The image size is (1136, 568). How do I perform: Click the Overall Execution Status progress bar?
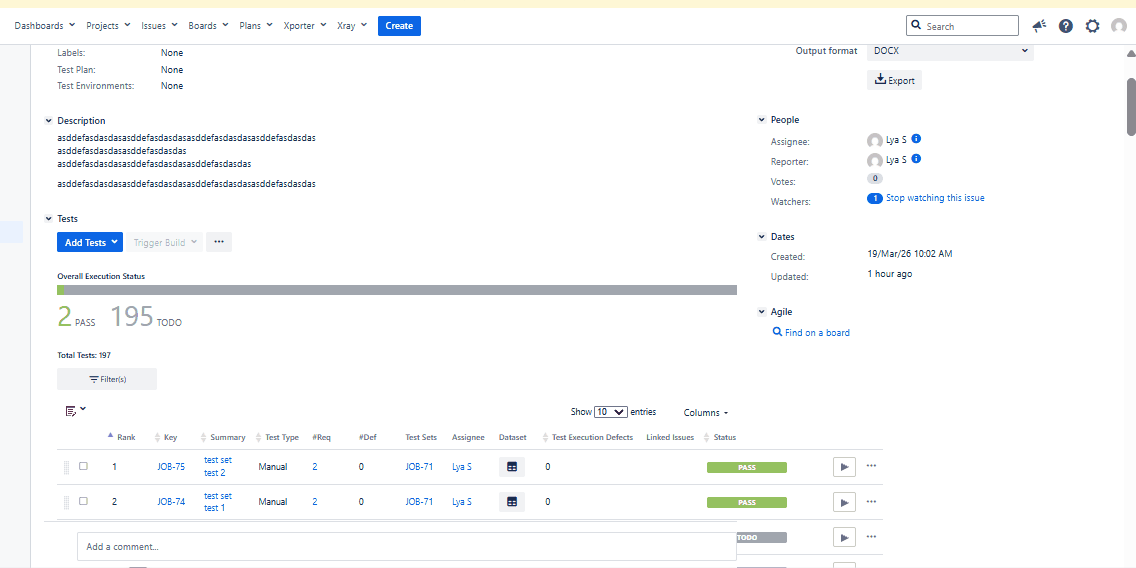(397, 290)
